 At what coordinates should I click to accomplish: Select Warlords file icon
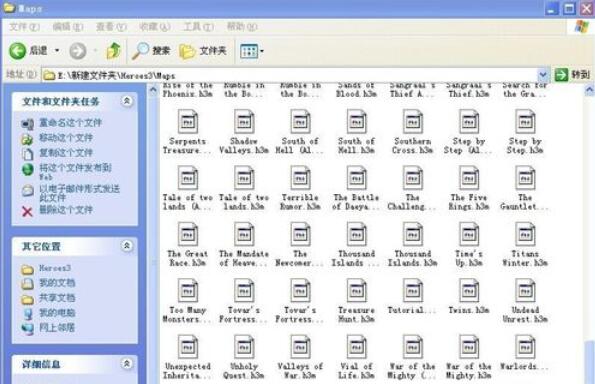(525, 347)
